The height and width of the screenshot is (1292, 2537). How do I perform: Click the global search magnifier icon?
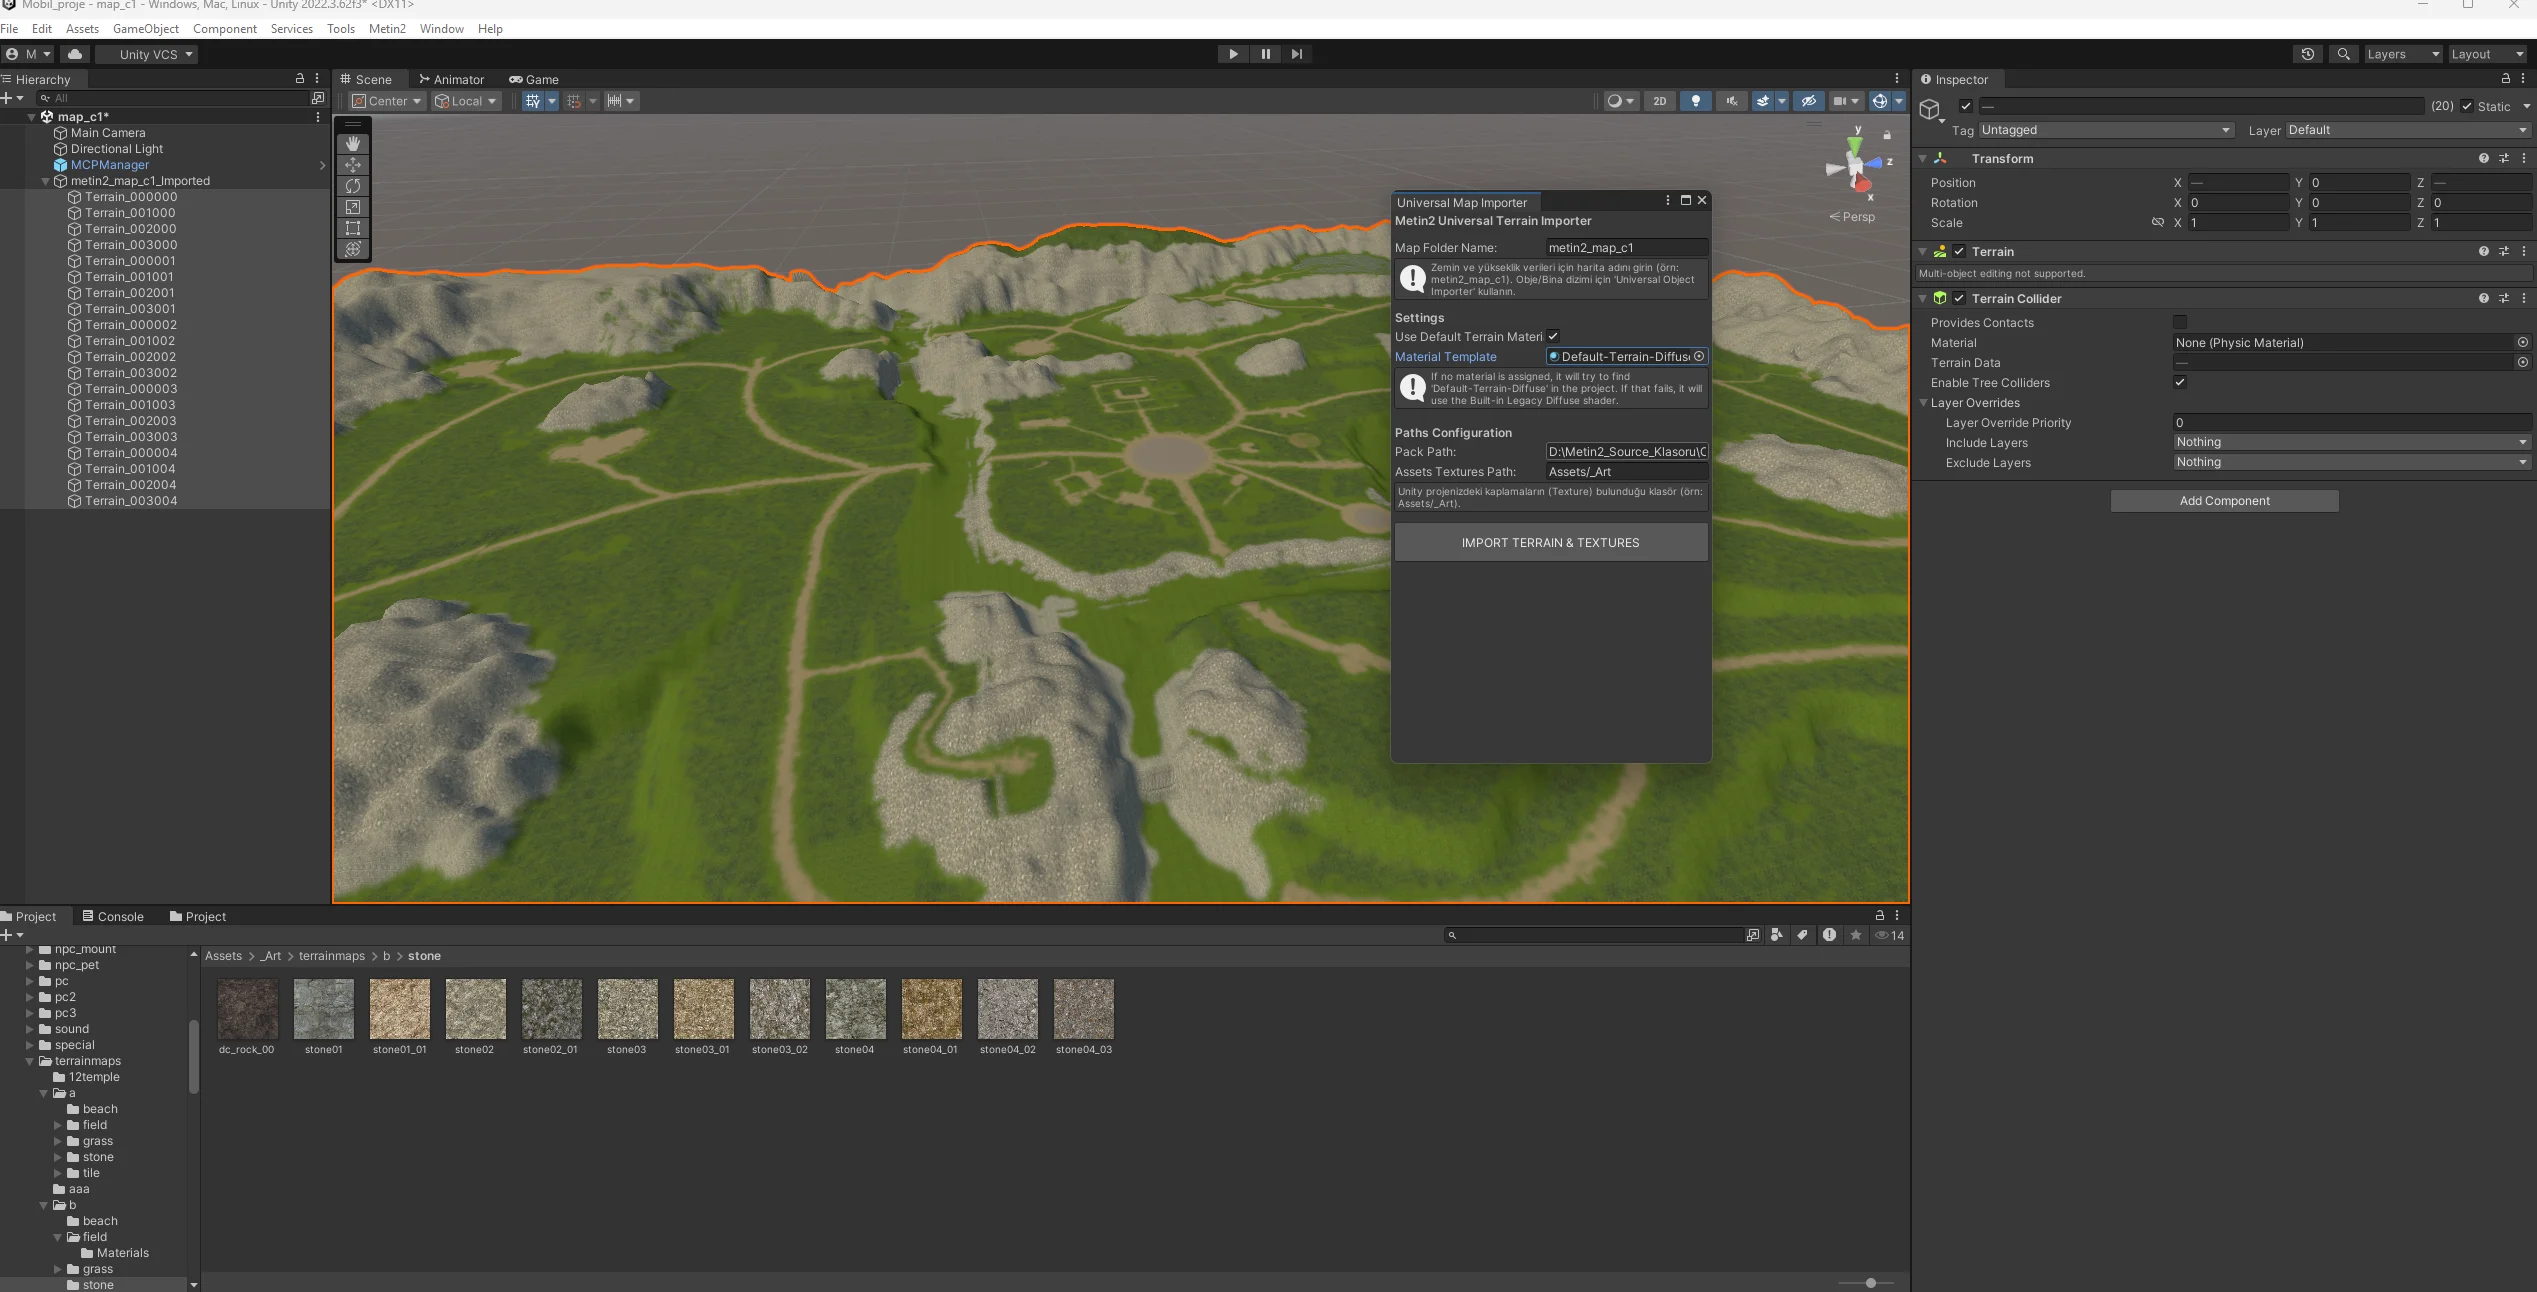tap(2343, 54)
